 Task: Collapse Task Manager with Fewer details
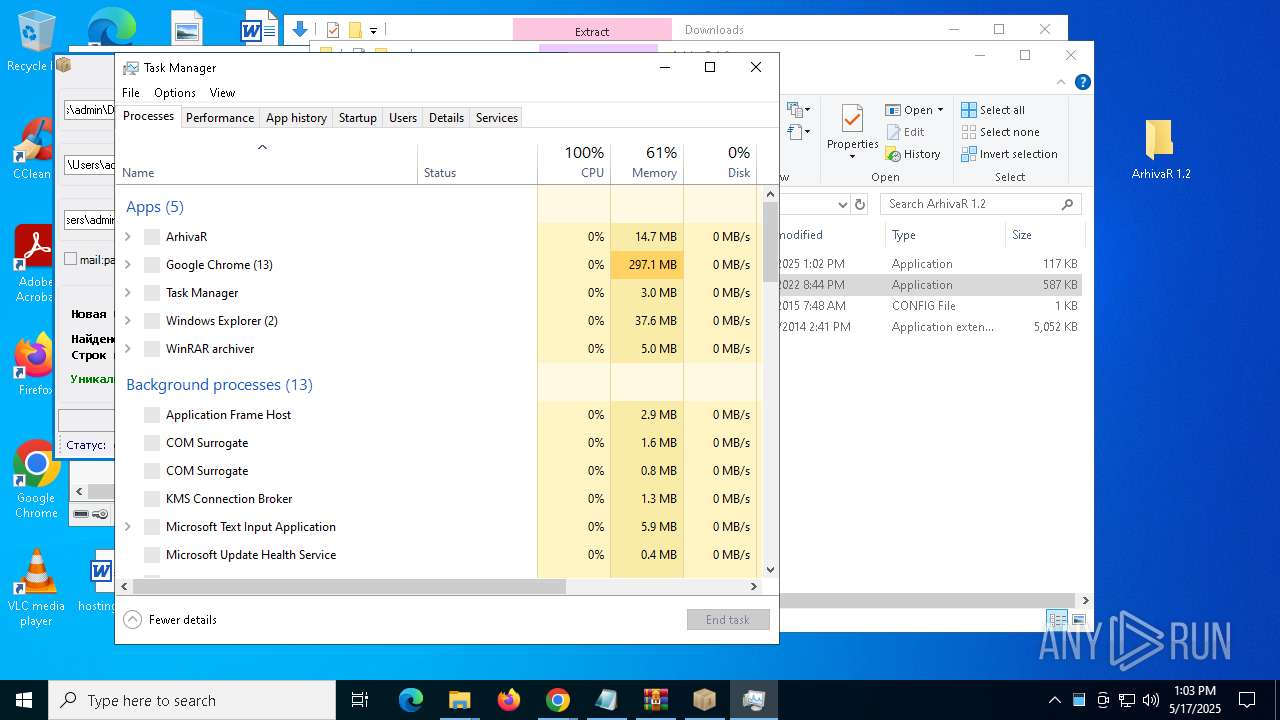coord(170,620)
